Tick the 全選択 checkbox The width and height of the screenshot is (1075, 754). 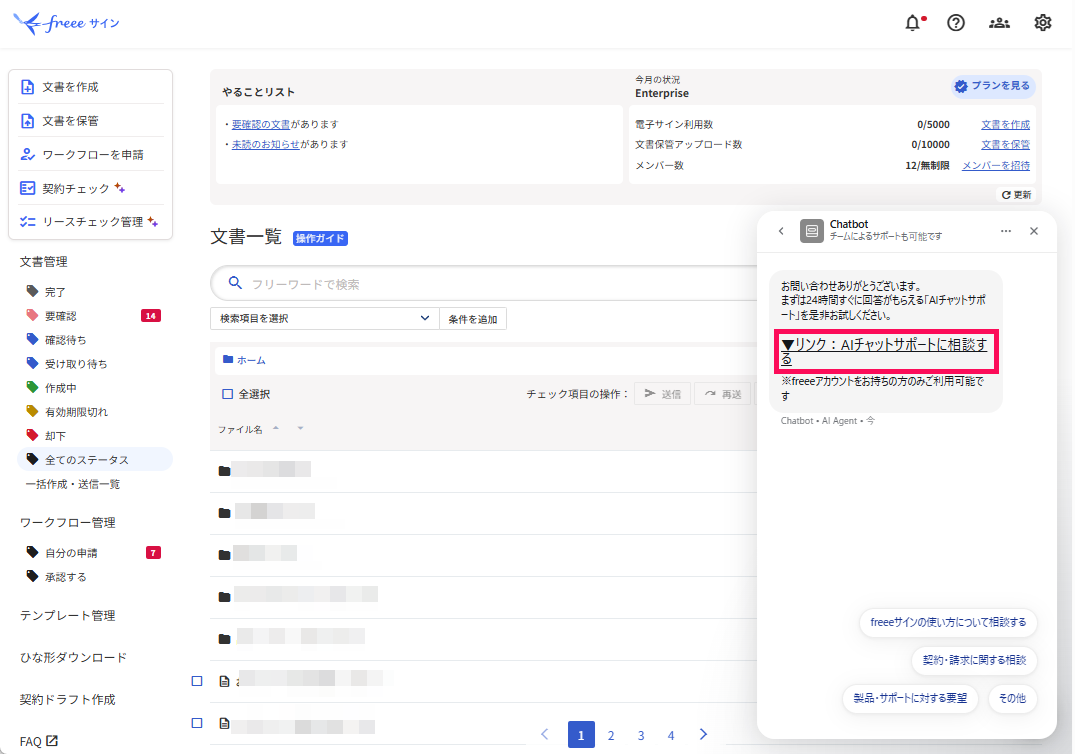pos(228,394)
